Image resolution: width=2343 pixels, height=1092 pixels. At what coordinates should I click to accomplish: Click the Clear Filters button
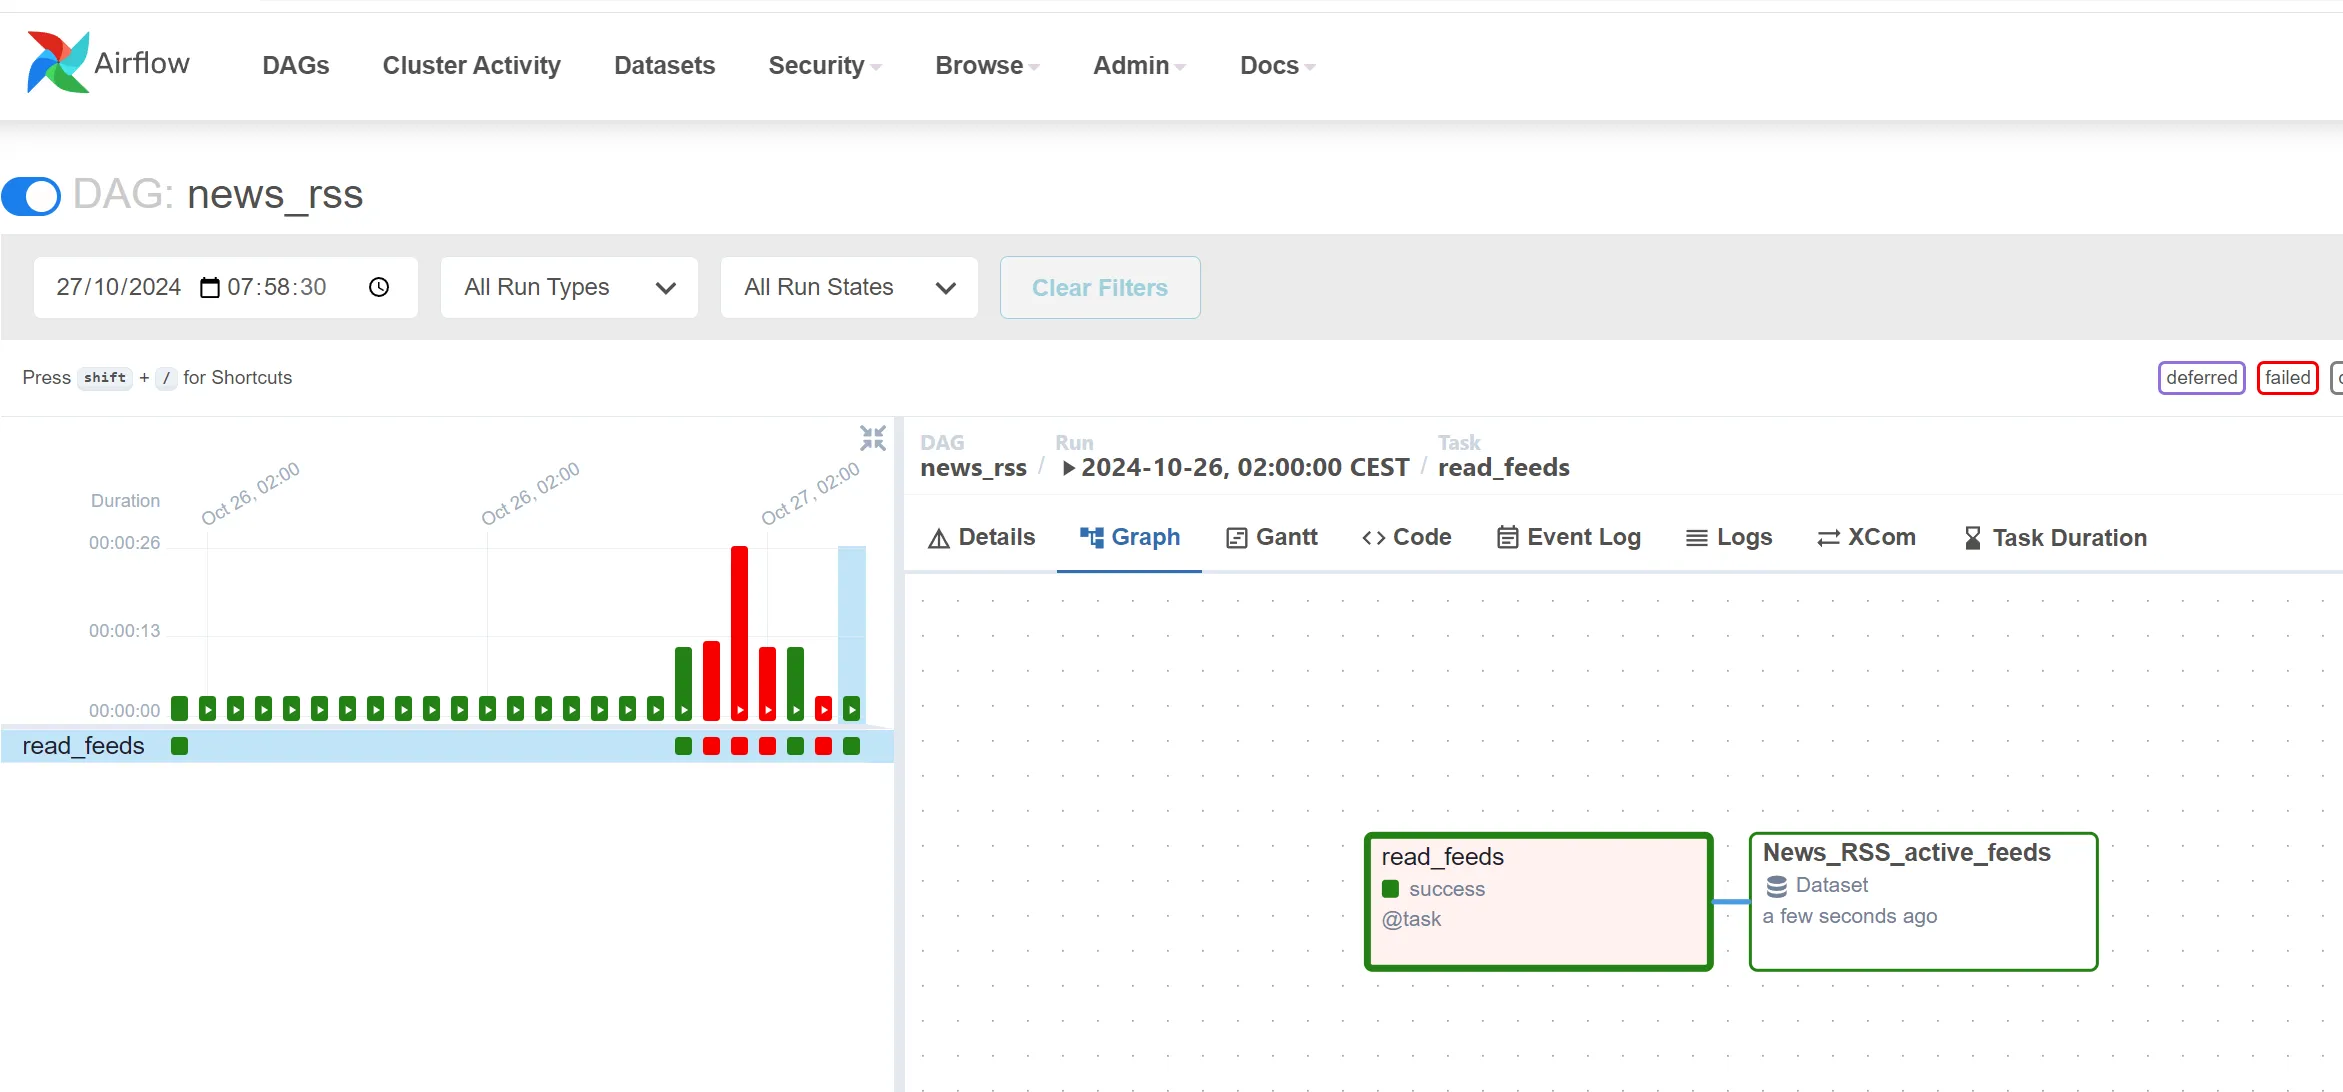click(x=1099, y=288)
